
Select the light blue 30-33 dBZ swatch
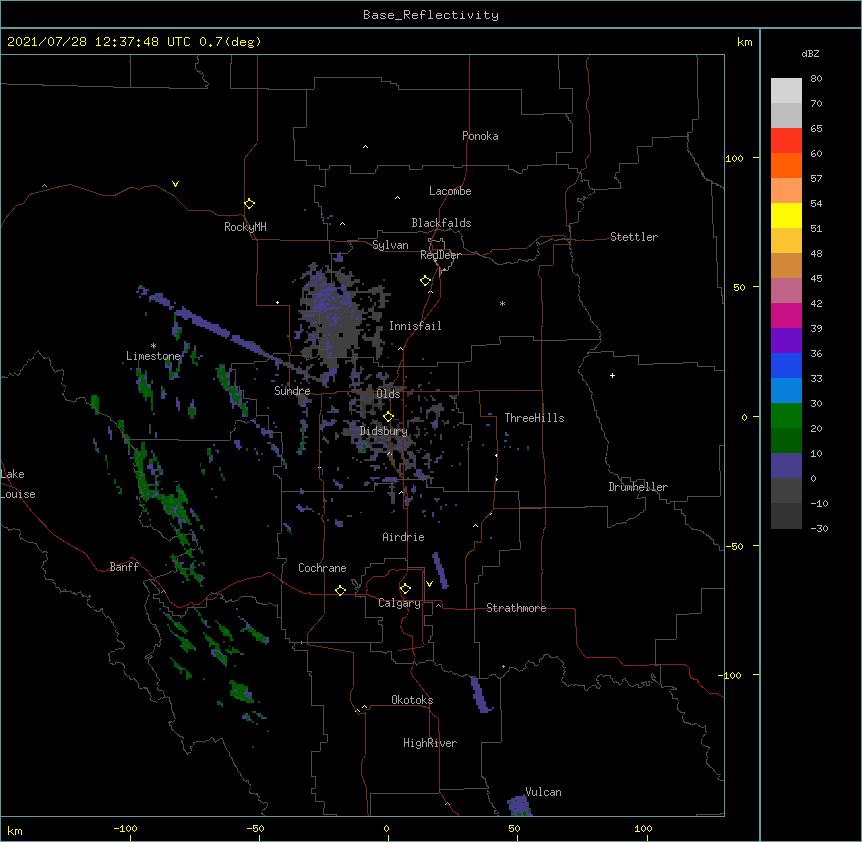tap(786, 391)
